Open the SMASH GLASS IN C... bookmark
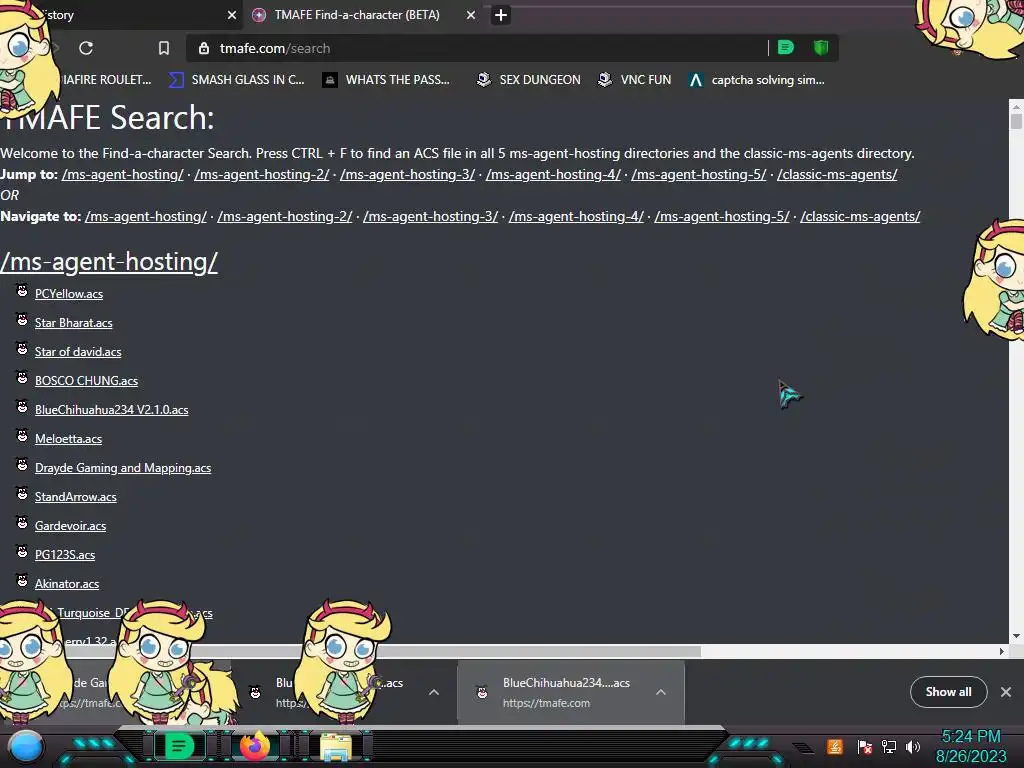The height and width of the screenshot is (768, 1024). 236,80
